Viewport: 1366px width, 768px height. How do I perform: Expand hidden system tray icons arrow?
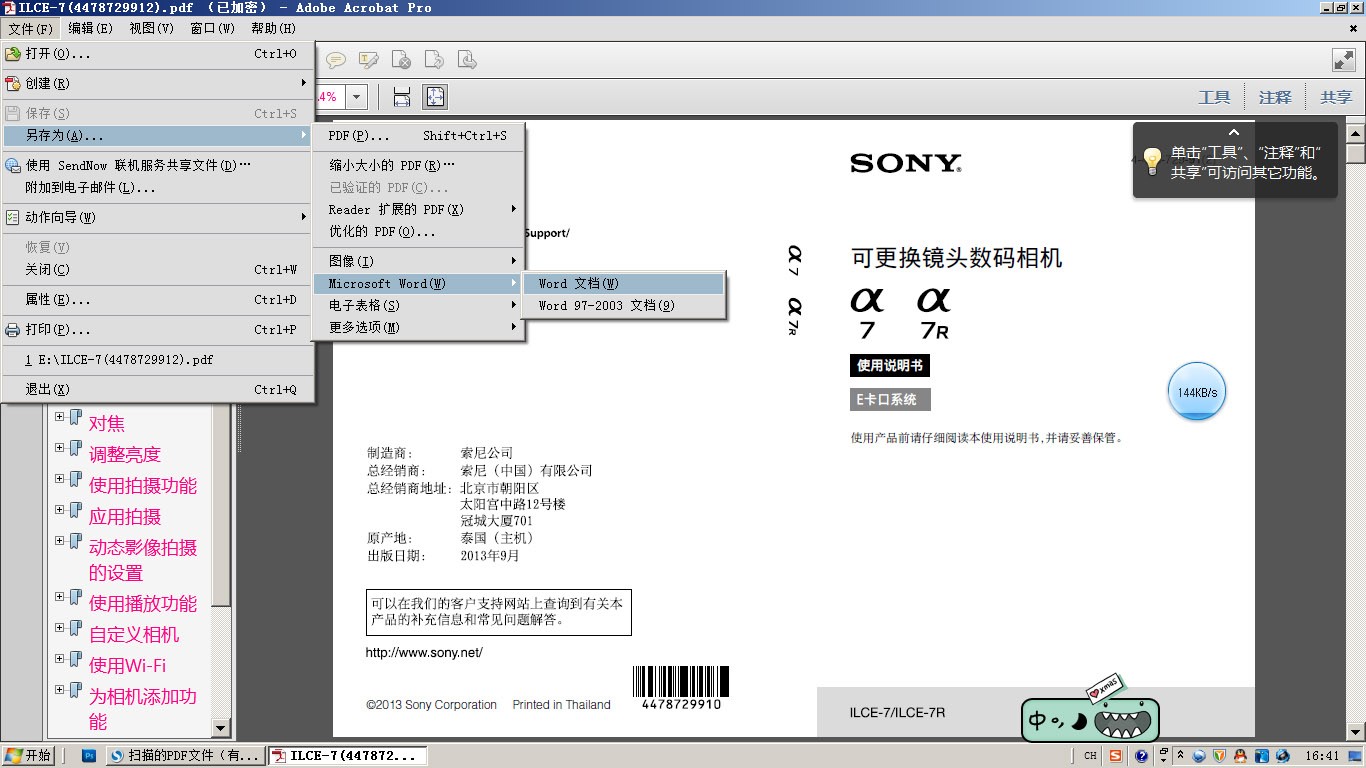coord(1181,756)
